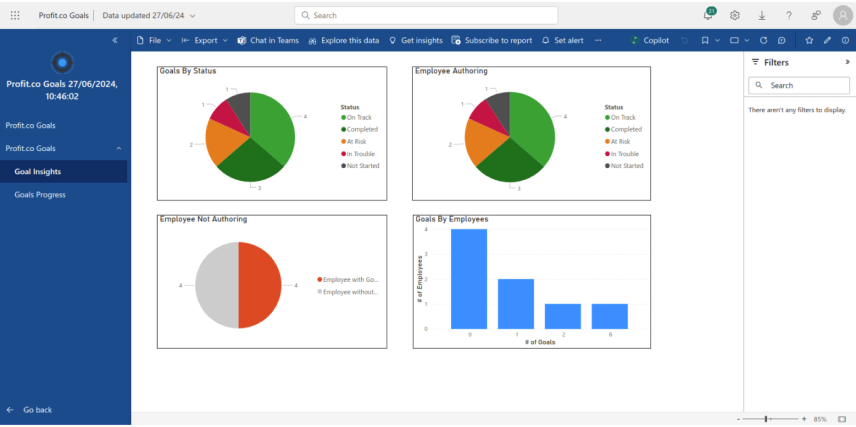Select the first Profit.co Goals nav item
The height and width of the screenshot is (427, 856).
[x=31, y=125]
